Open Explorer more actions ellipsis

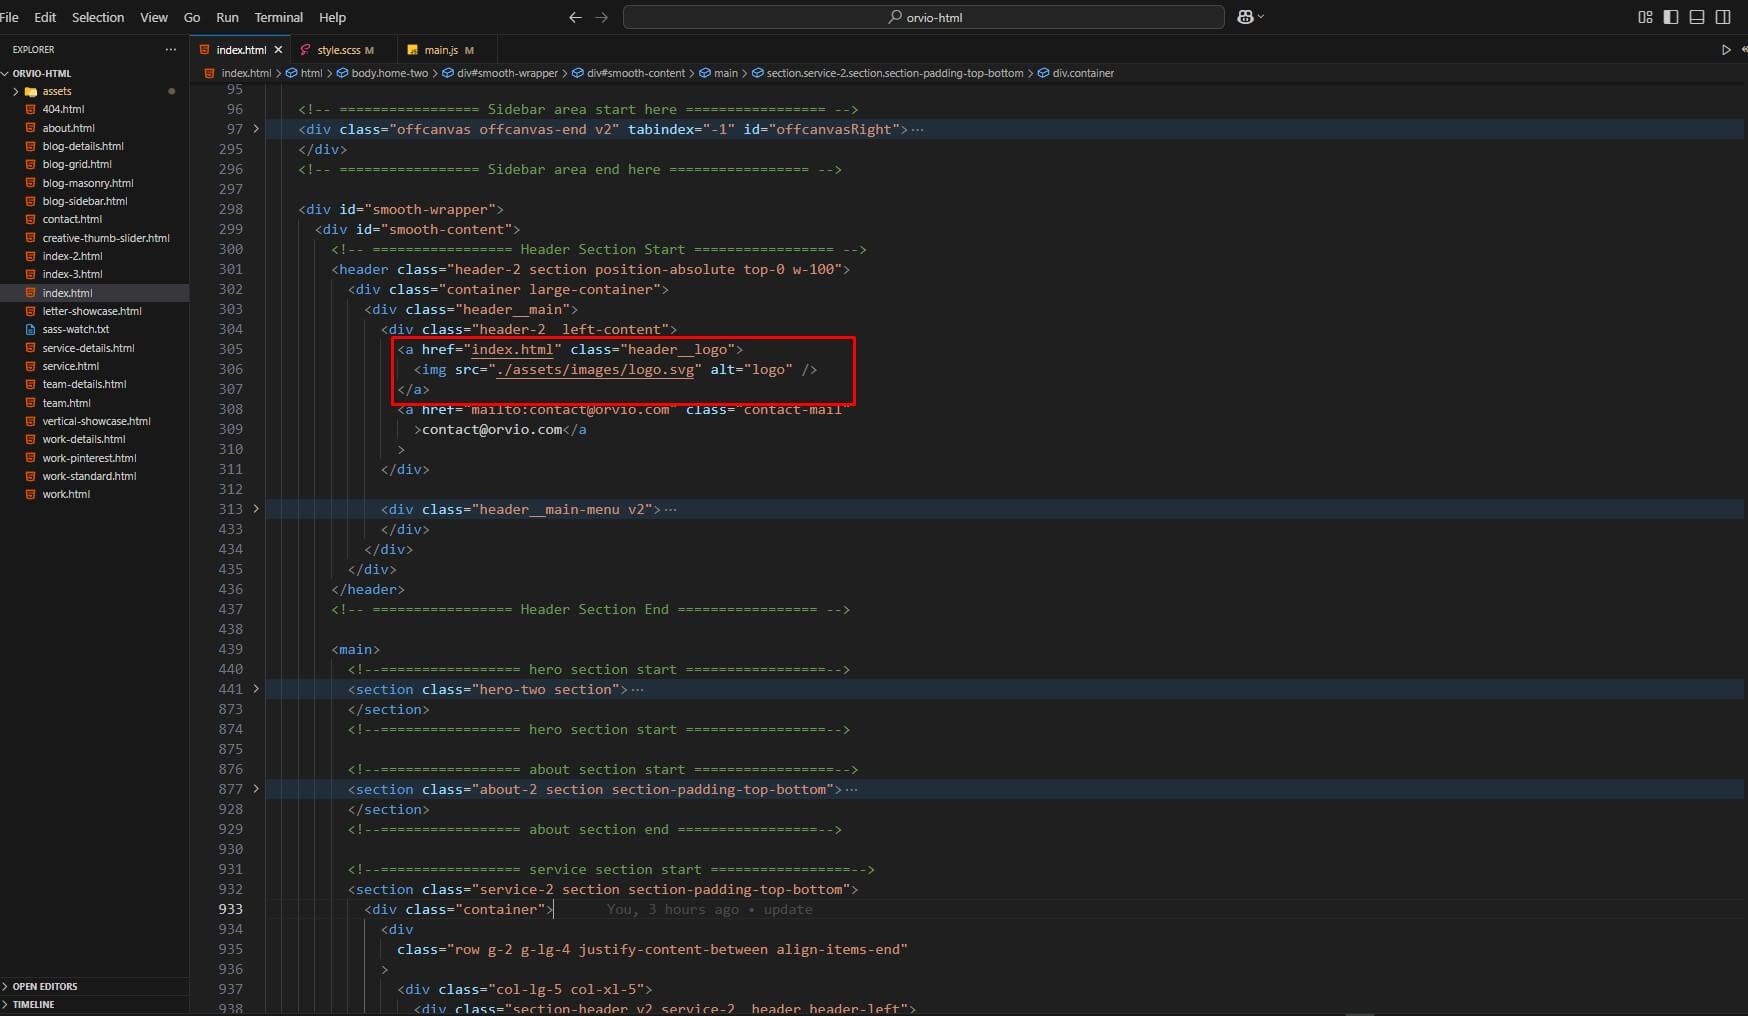pos(171,49)
